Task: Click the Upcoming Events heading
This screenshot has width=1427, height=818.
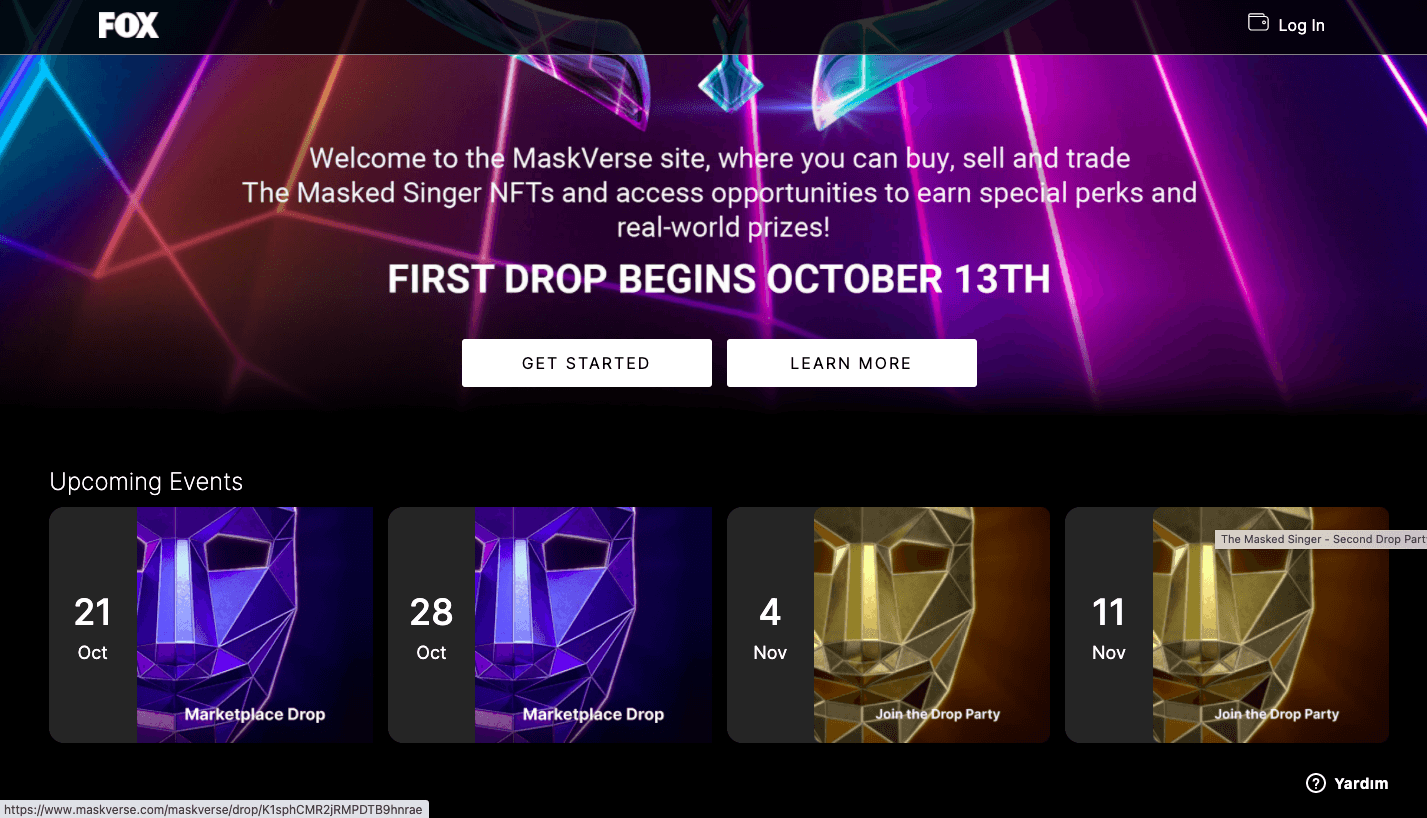Action: [x=146, y=482]
